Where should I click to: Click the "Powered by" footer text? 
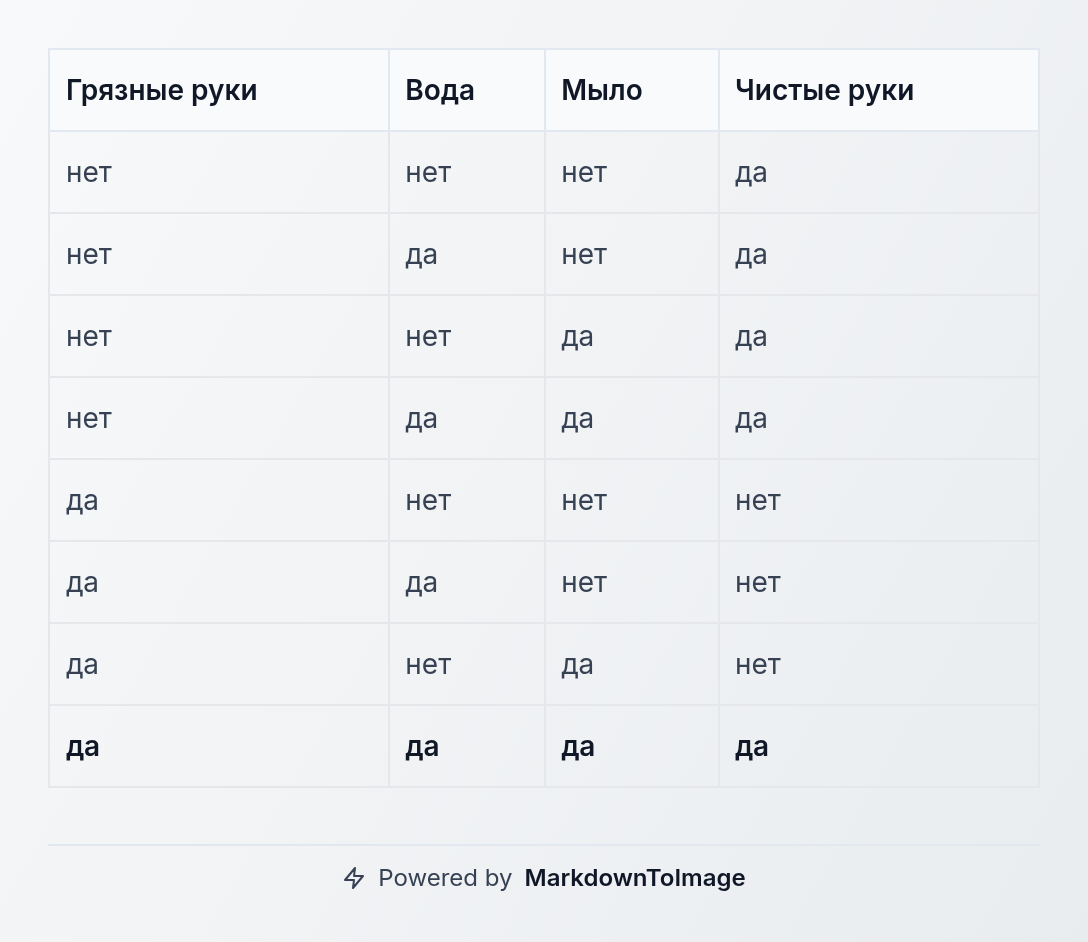tap(445, 878)
